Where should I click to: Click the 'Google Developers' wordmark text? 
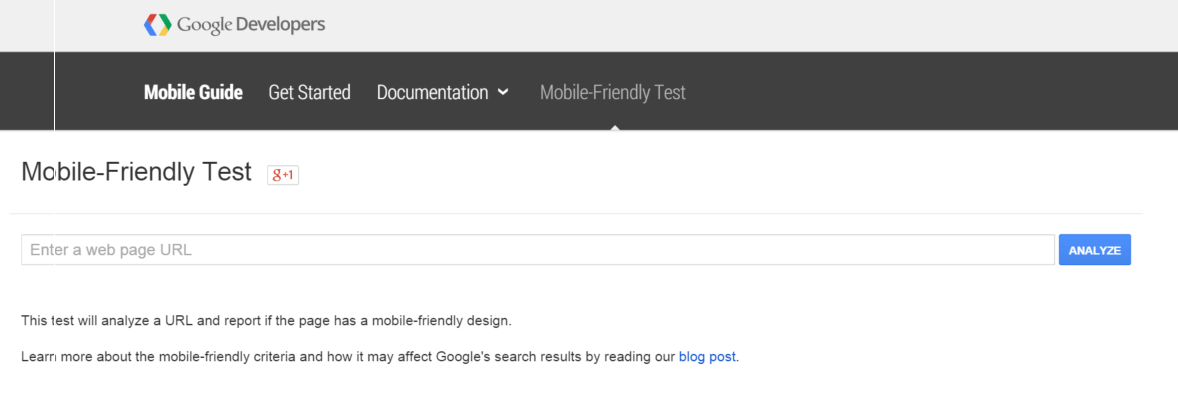coord(250,25)
